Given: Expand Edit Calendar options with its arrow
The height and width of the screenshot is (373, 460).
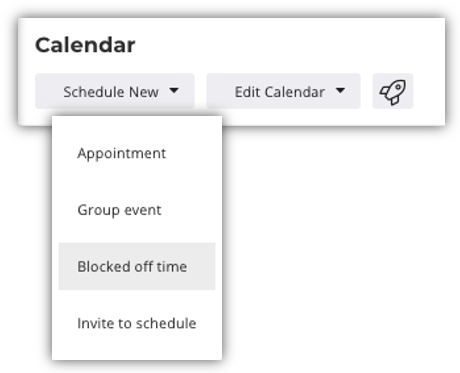Looking at the screenshot, I should (340, 90).
